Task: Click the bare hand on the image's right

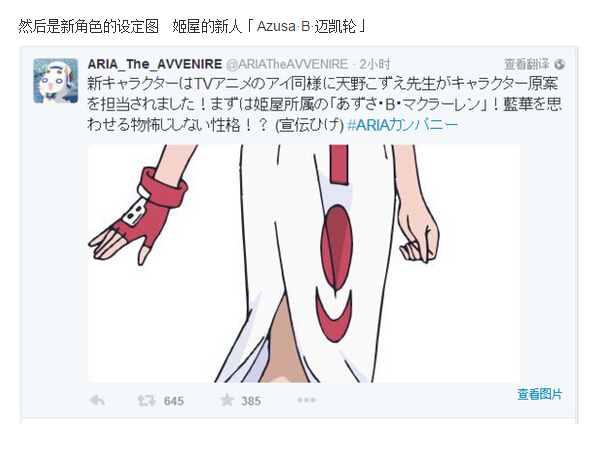Action: pos(419,233)
